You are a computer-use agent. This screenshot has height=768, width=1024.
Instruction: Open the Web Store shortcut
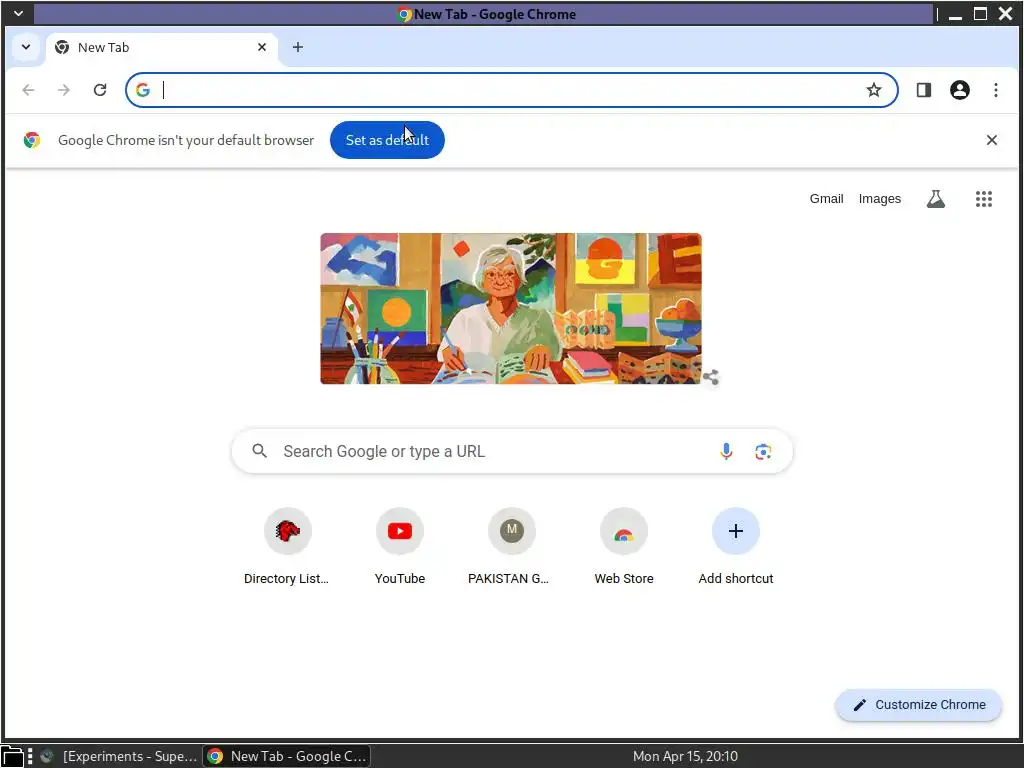tap(624, 547)
